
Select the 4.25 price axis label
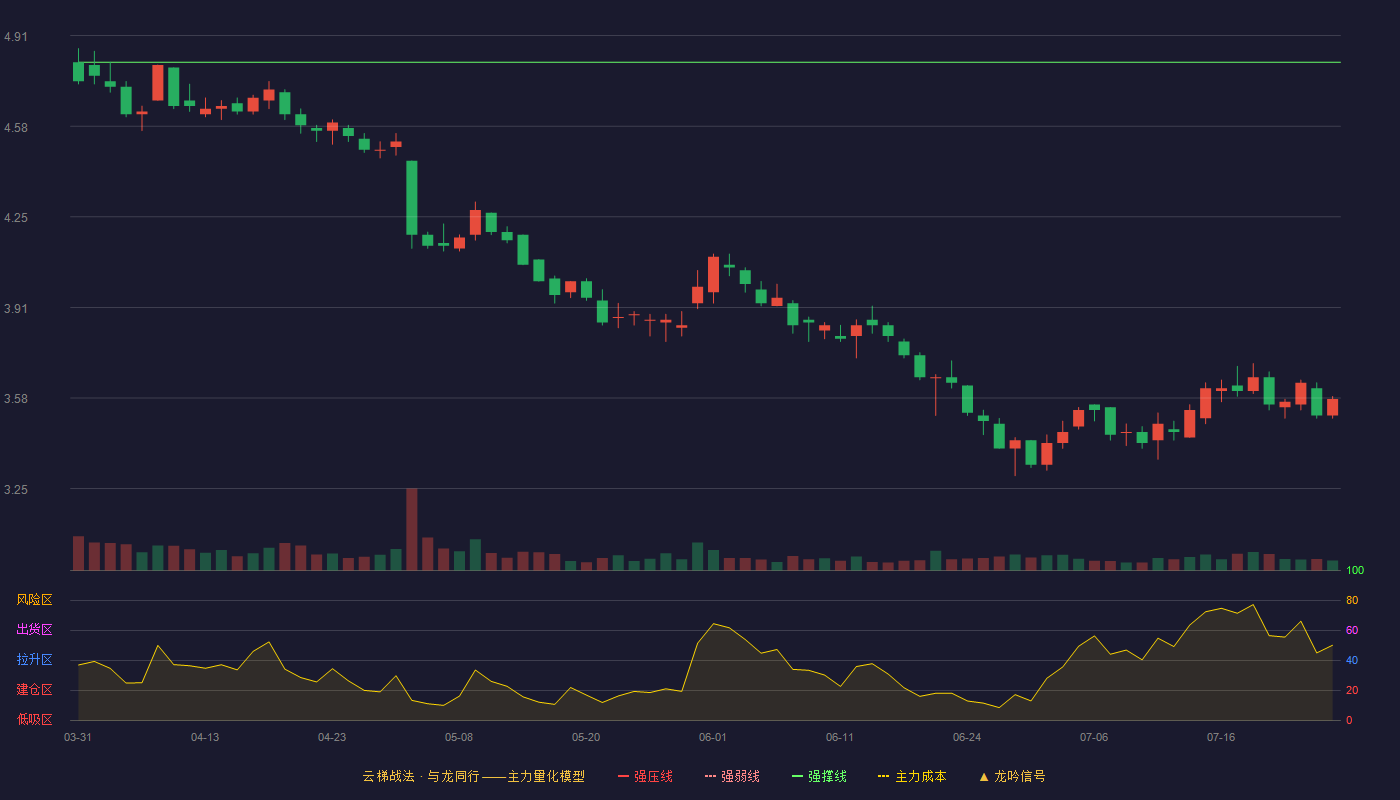[x=16, y=218]
